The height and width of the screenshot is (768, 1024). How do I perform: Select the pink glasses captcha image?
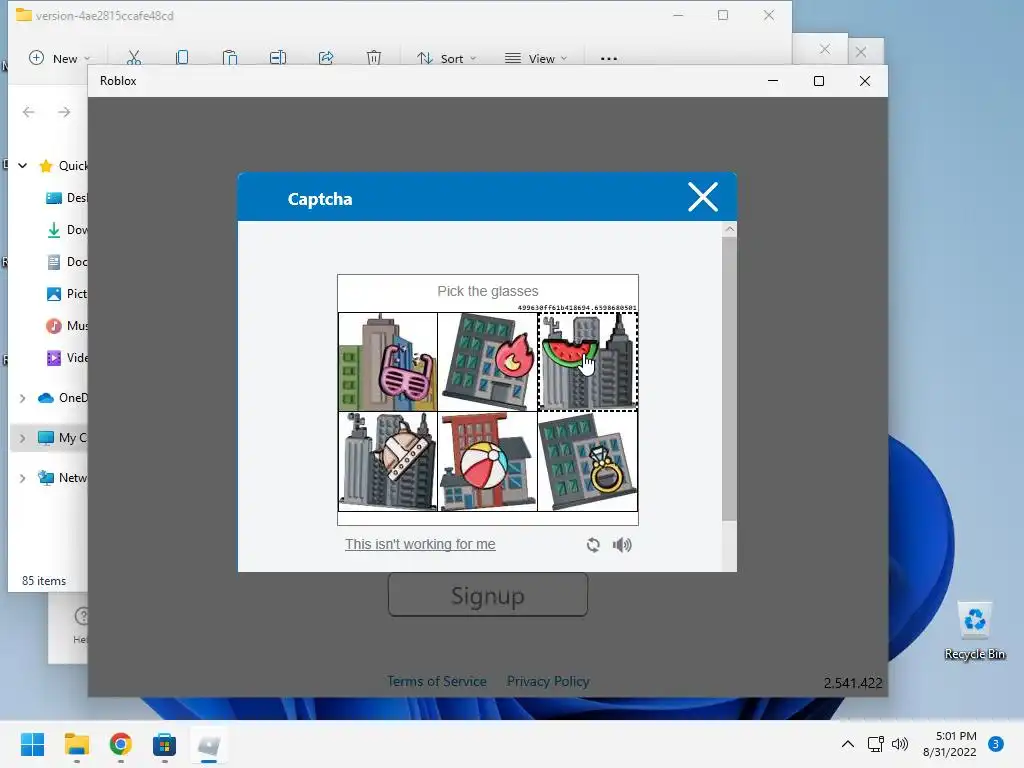388,362
